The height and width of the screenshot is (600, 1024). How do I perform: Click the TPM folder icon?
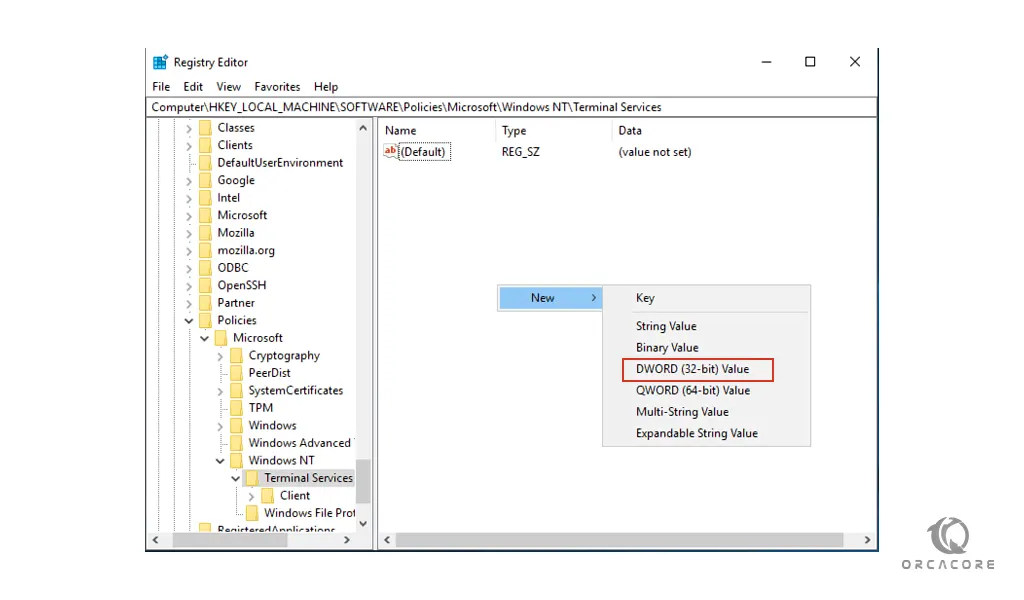[236, 408]
